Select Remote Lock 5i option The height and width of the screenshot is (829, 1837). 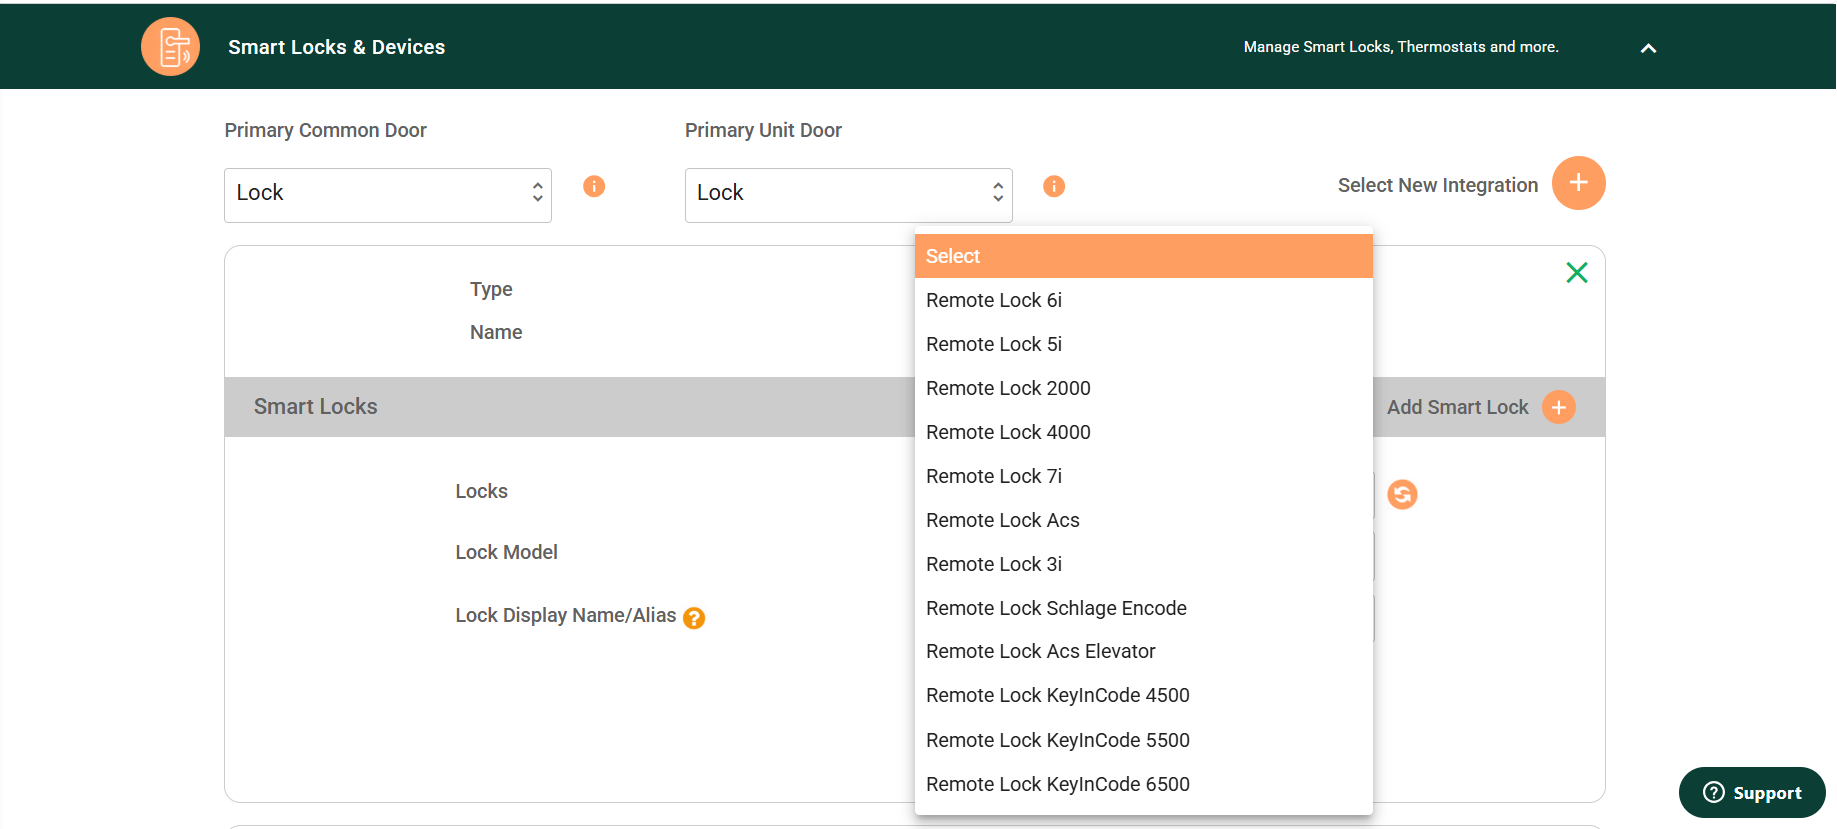1143,344
